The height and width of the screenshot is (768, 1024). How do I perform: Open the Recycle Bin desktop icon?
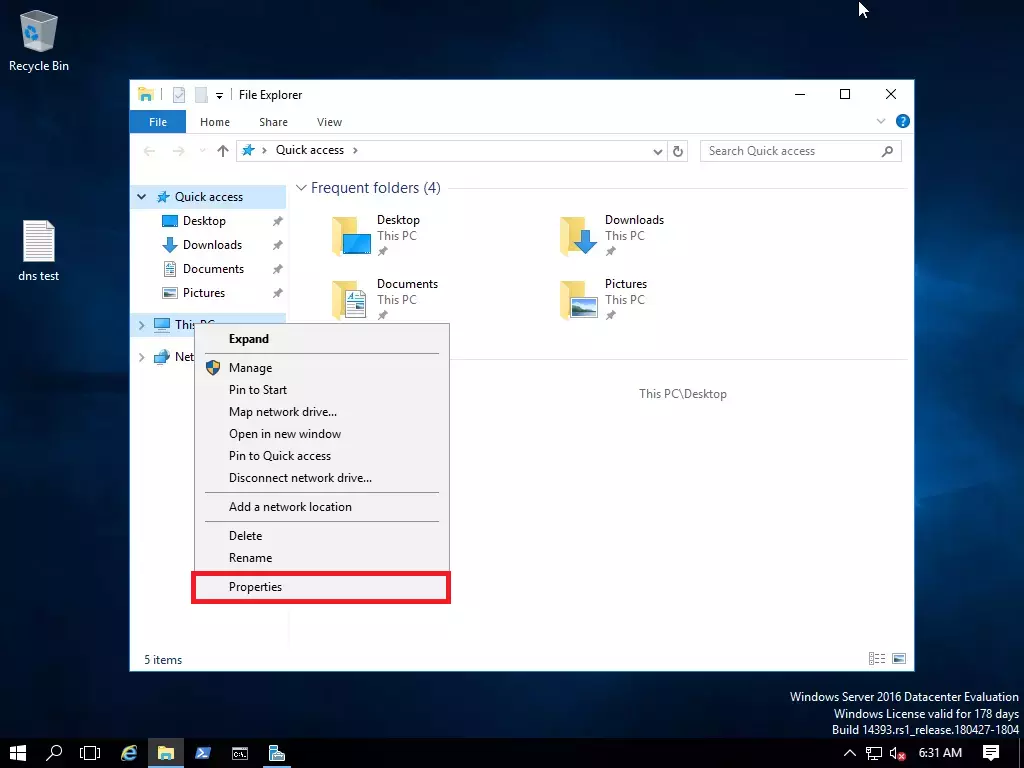pyautogui.click(x=39, y=40)
